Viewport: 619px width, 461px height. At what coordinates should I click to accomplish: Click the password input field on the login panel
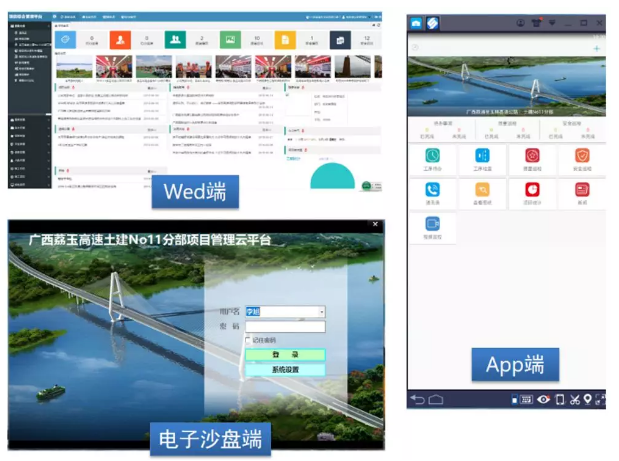pyautogui.click(x=285, y=326)
